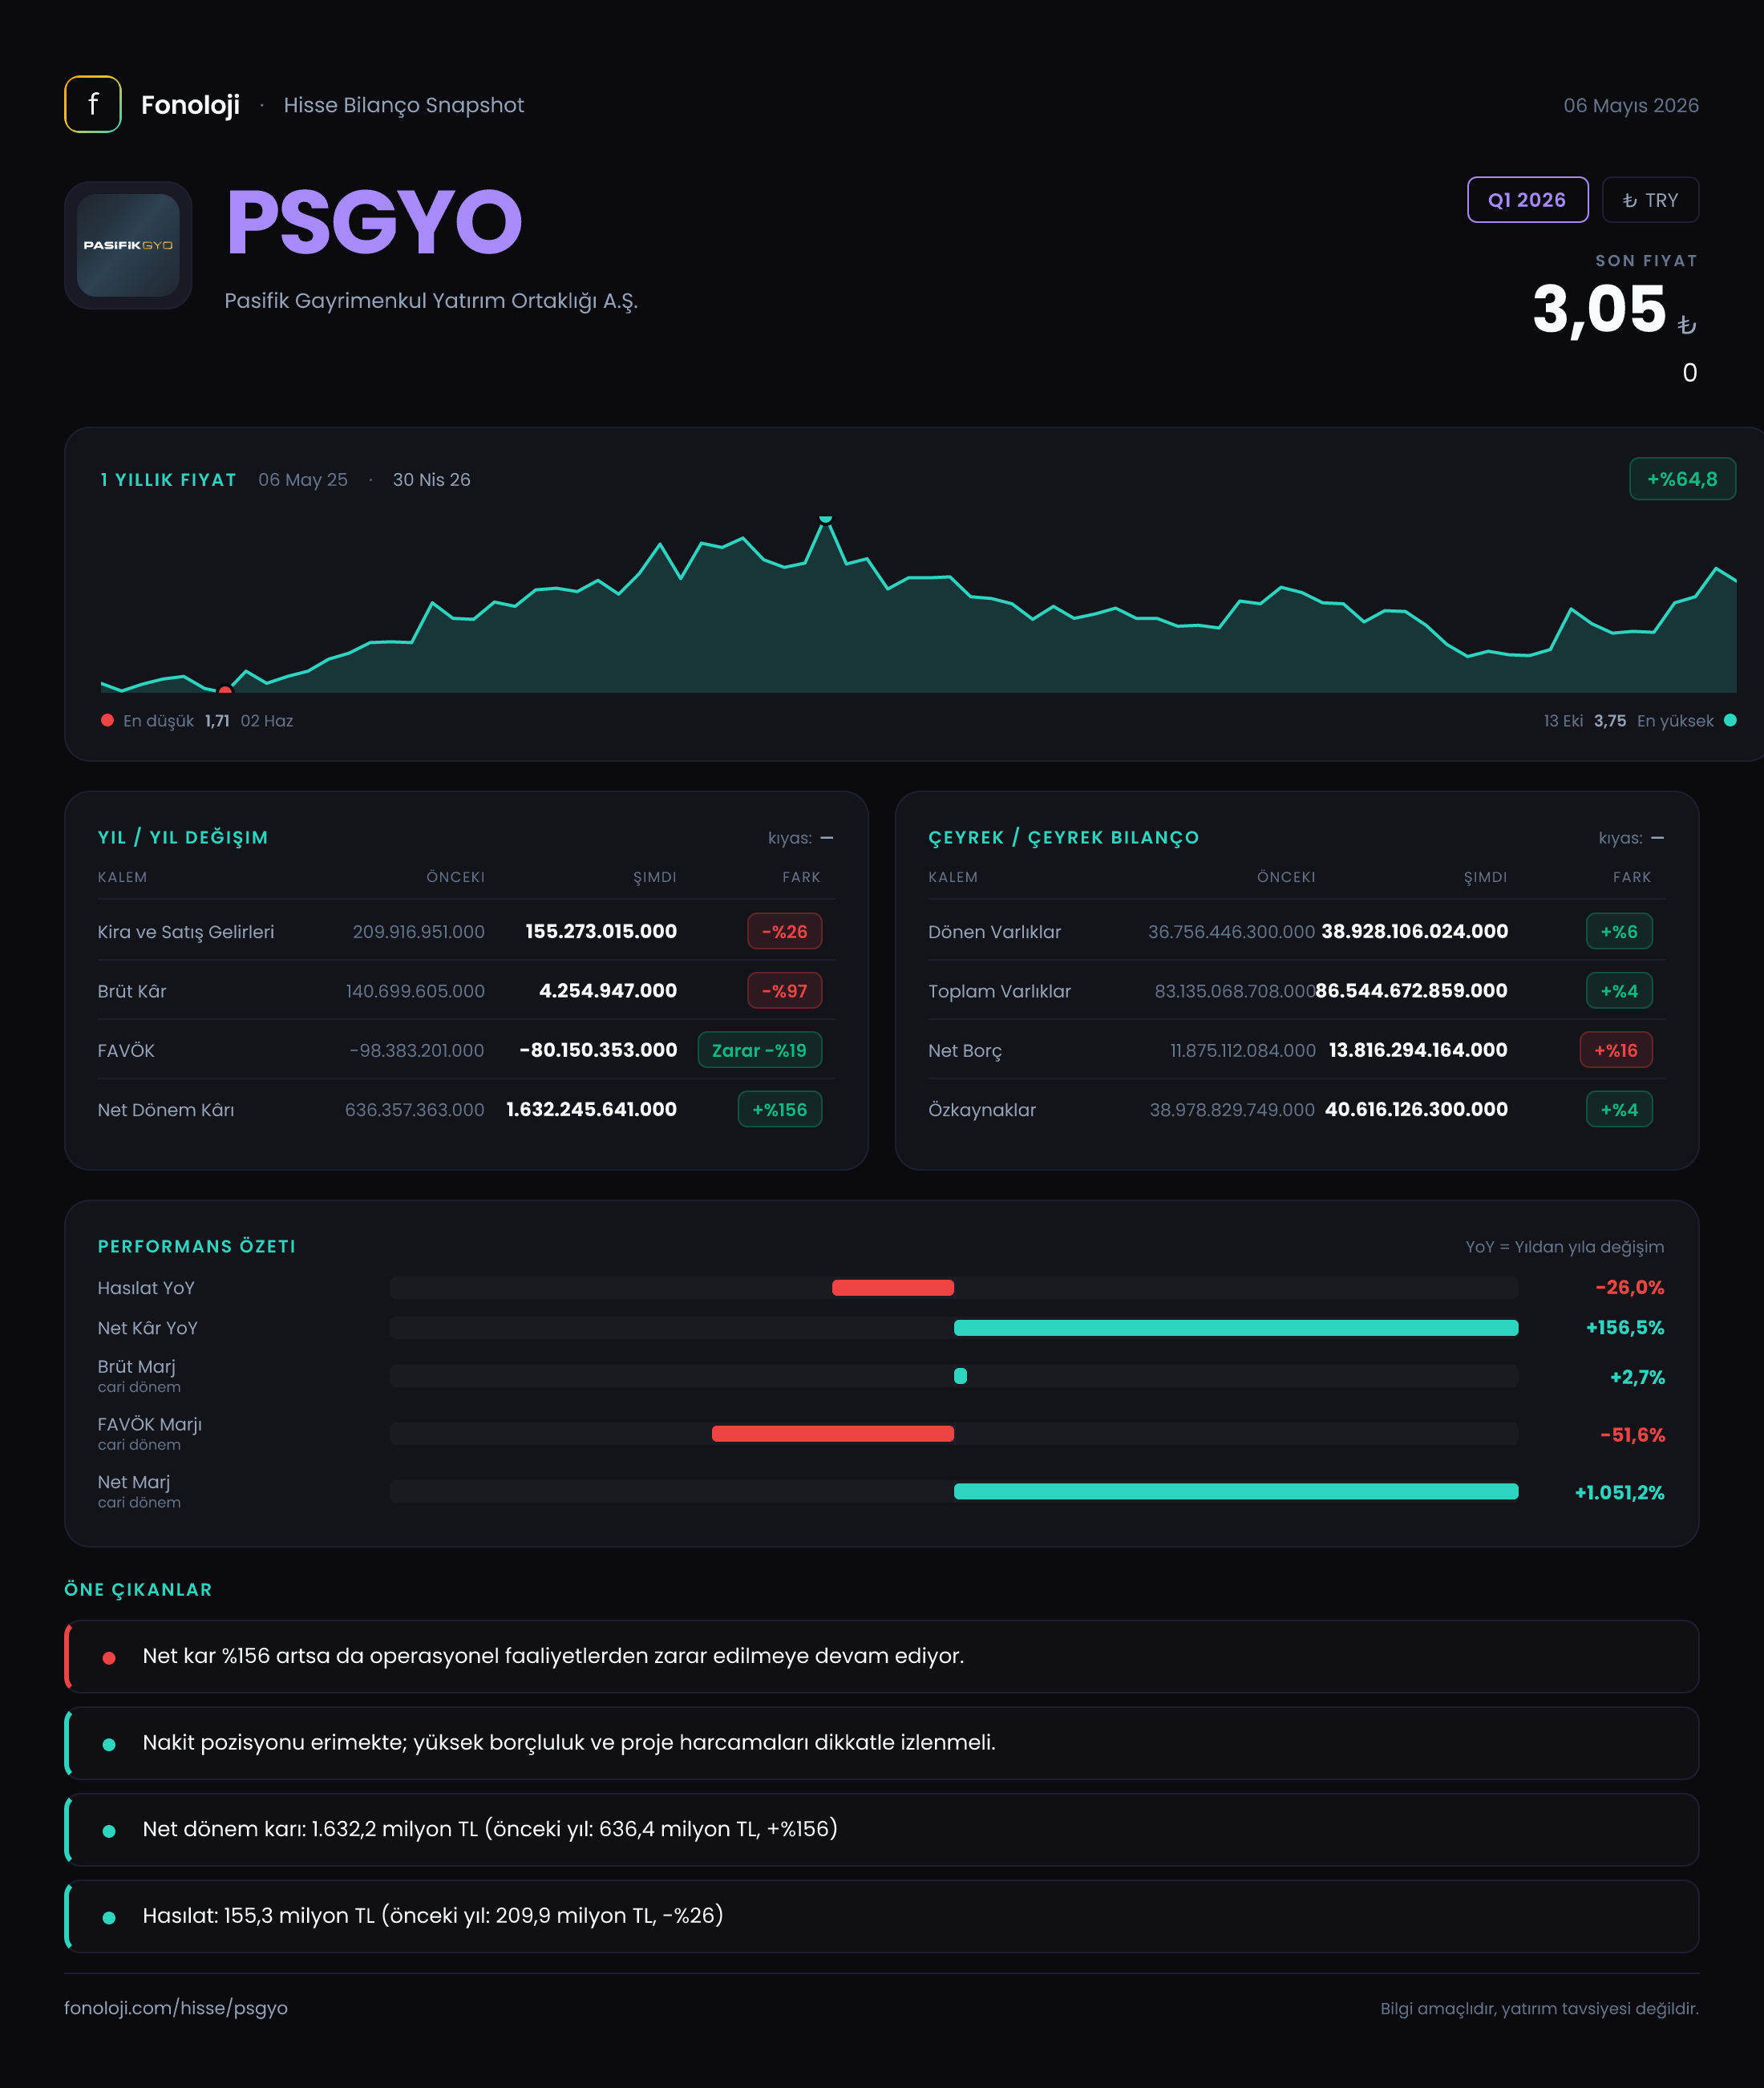
Task: Click the ÇEYREK / ÇEYREK BILANÇO heading
Action: (x=1063, y=838)
